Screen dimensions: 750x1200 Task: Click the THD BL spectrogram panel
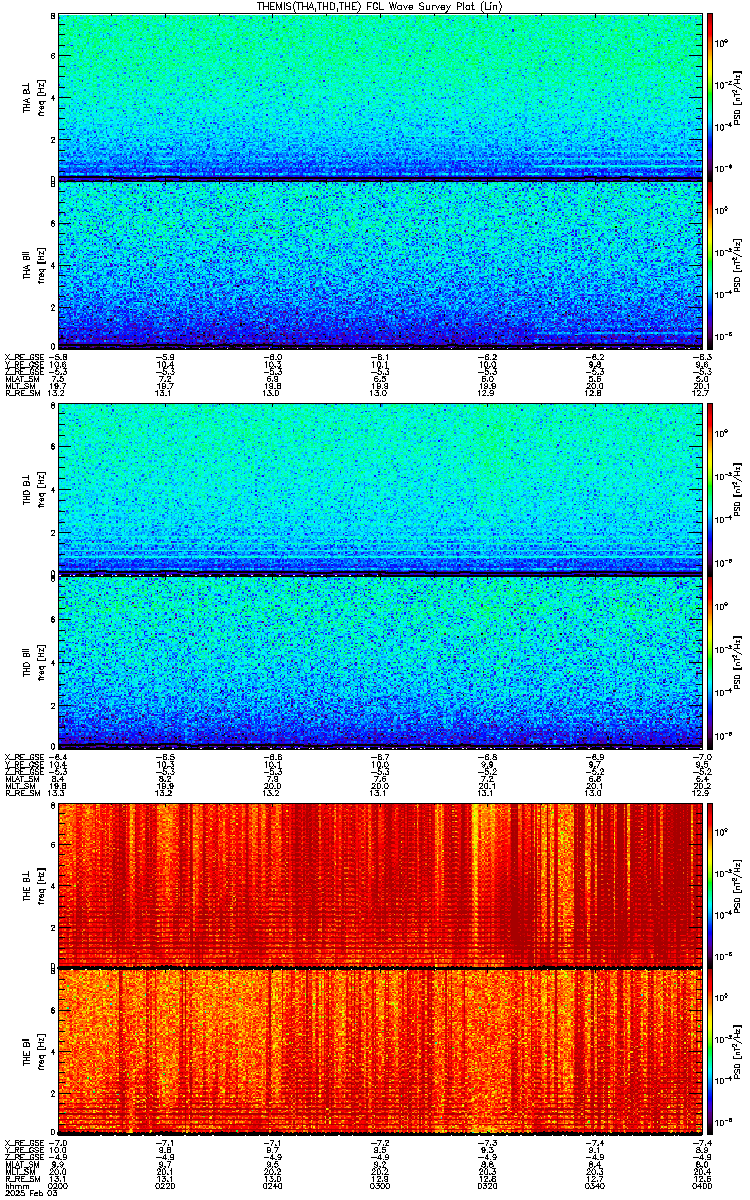381,490
